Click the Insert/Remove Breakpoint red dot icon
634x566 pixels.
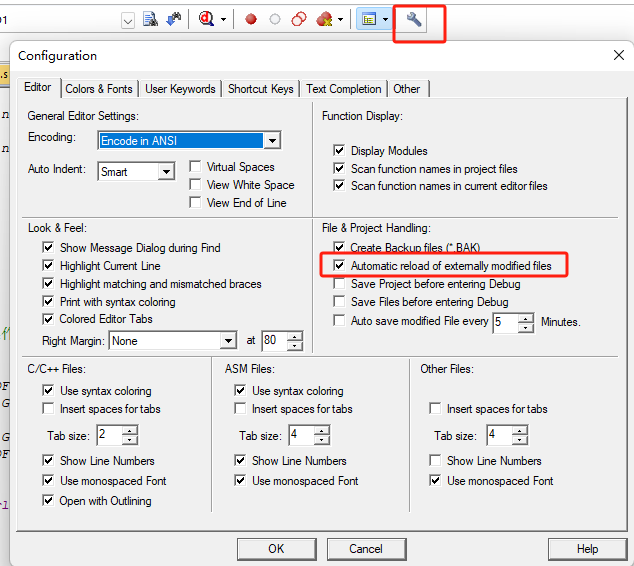pyautogui.click(x=251, y=19)
